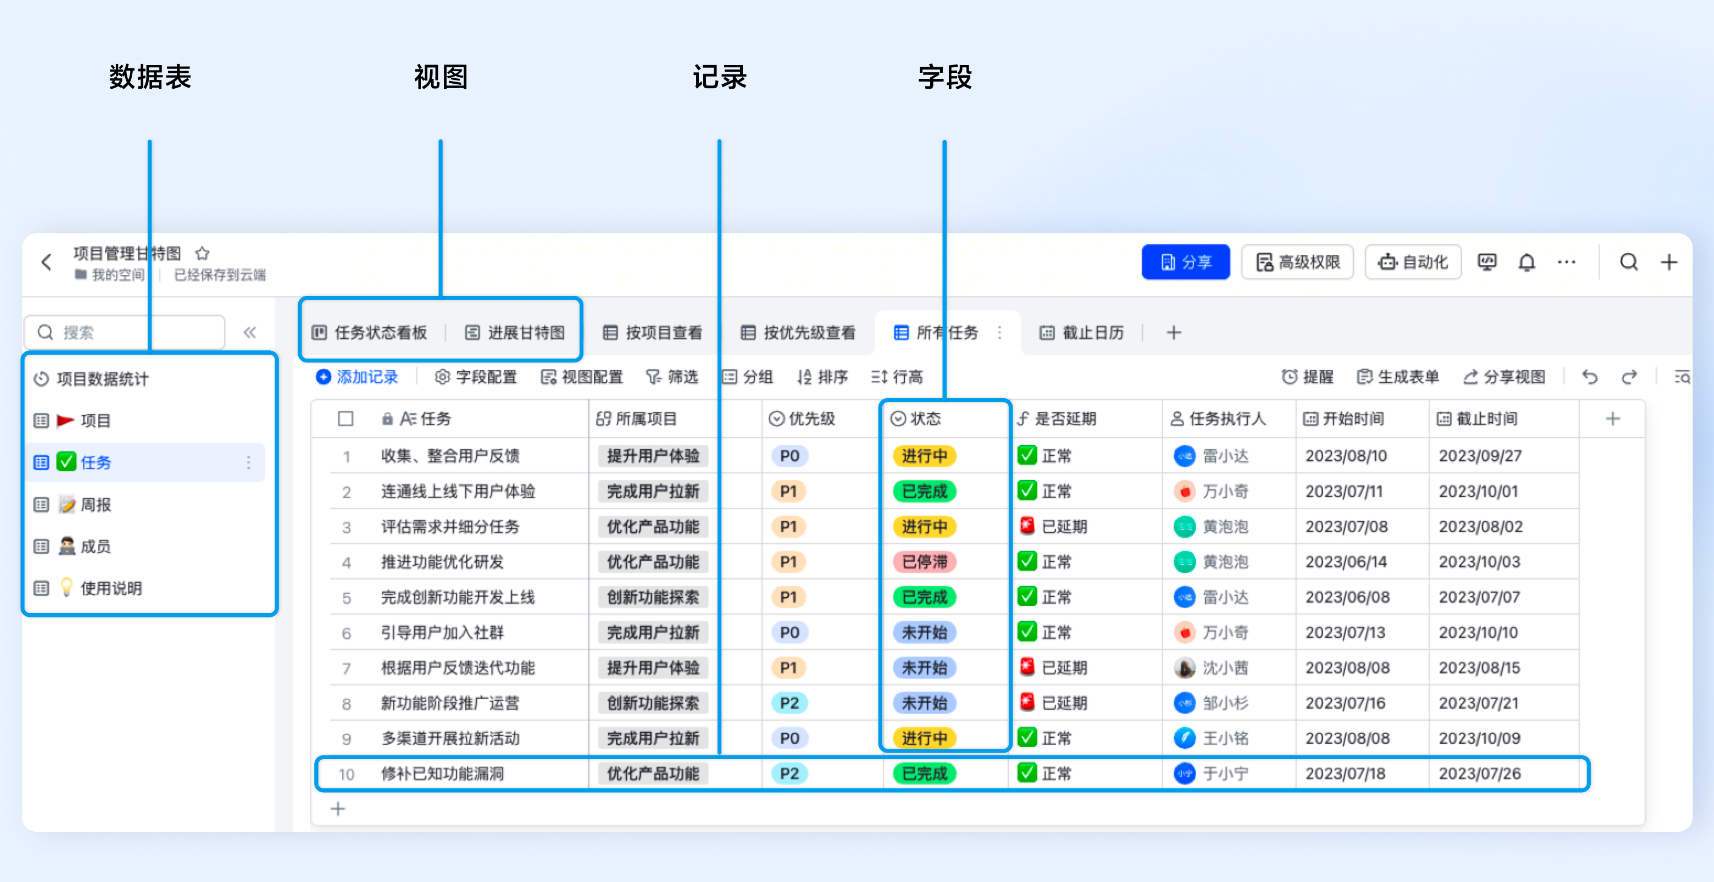Click the 添加记录 button
This screenshot has width=1714, height=882.
pyautogui.click(x=357, y=377)
